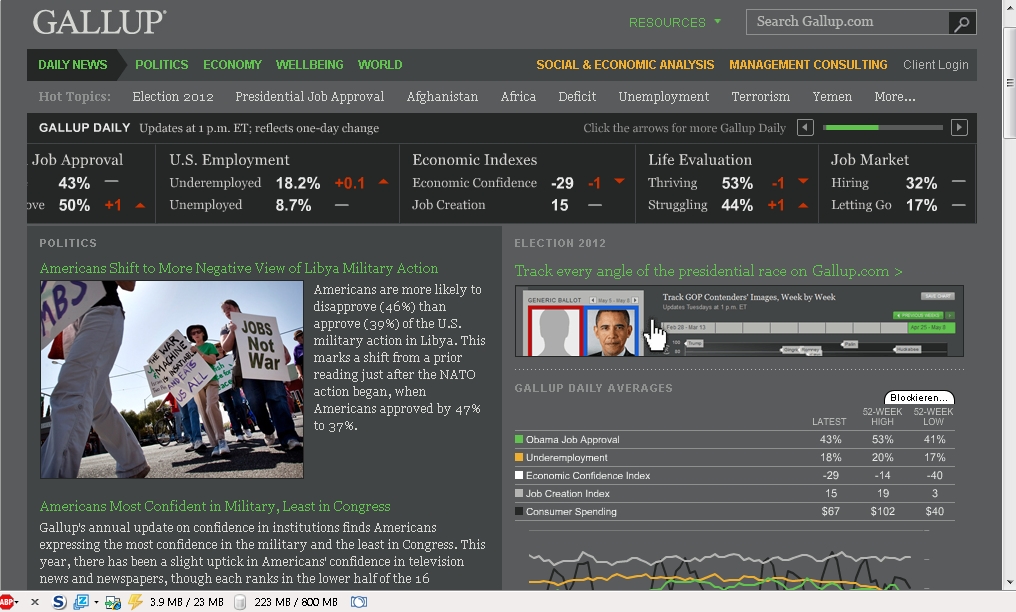Select the Obama Job Approval row label

(x=573, y=440)
